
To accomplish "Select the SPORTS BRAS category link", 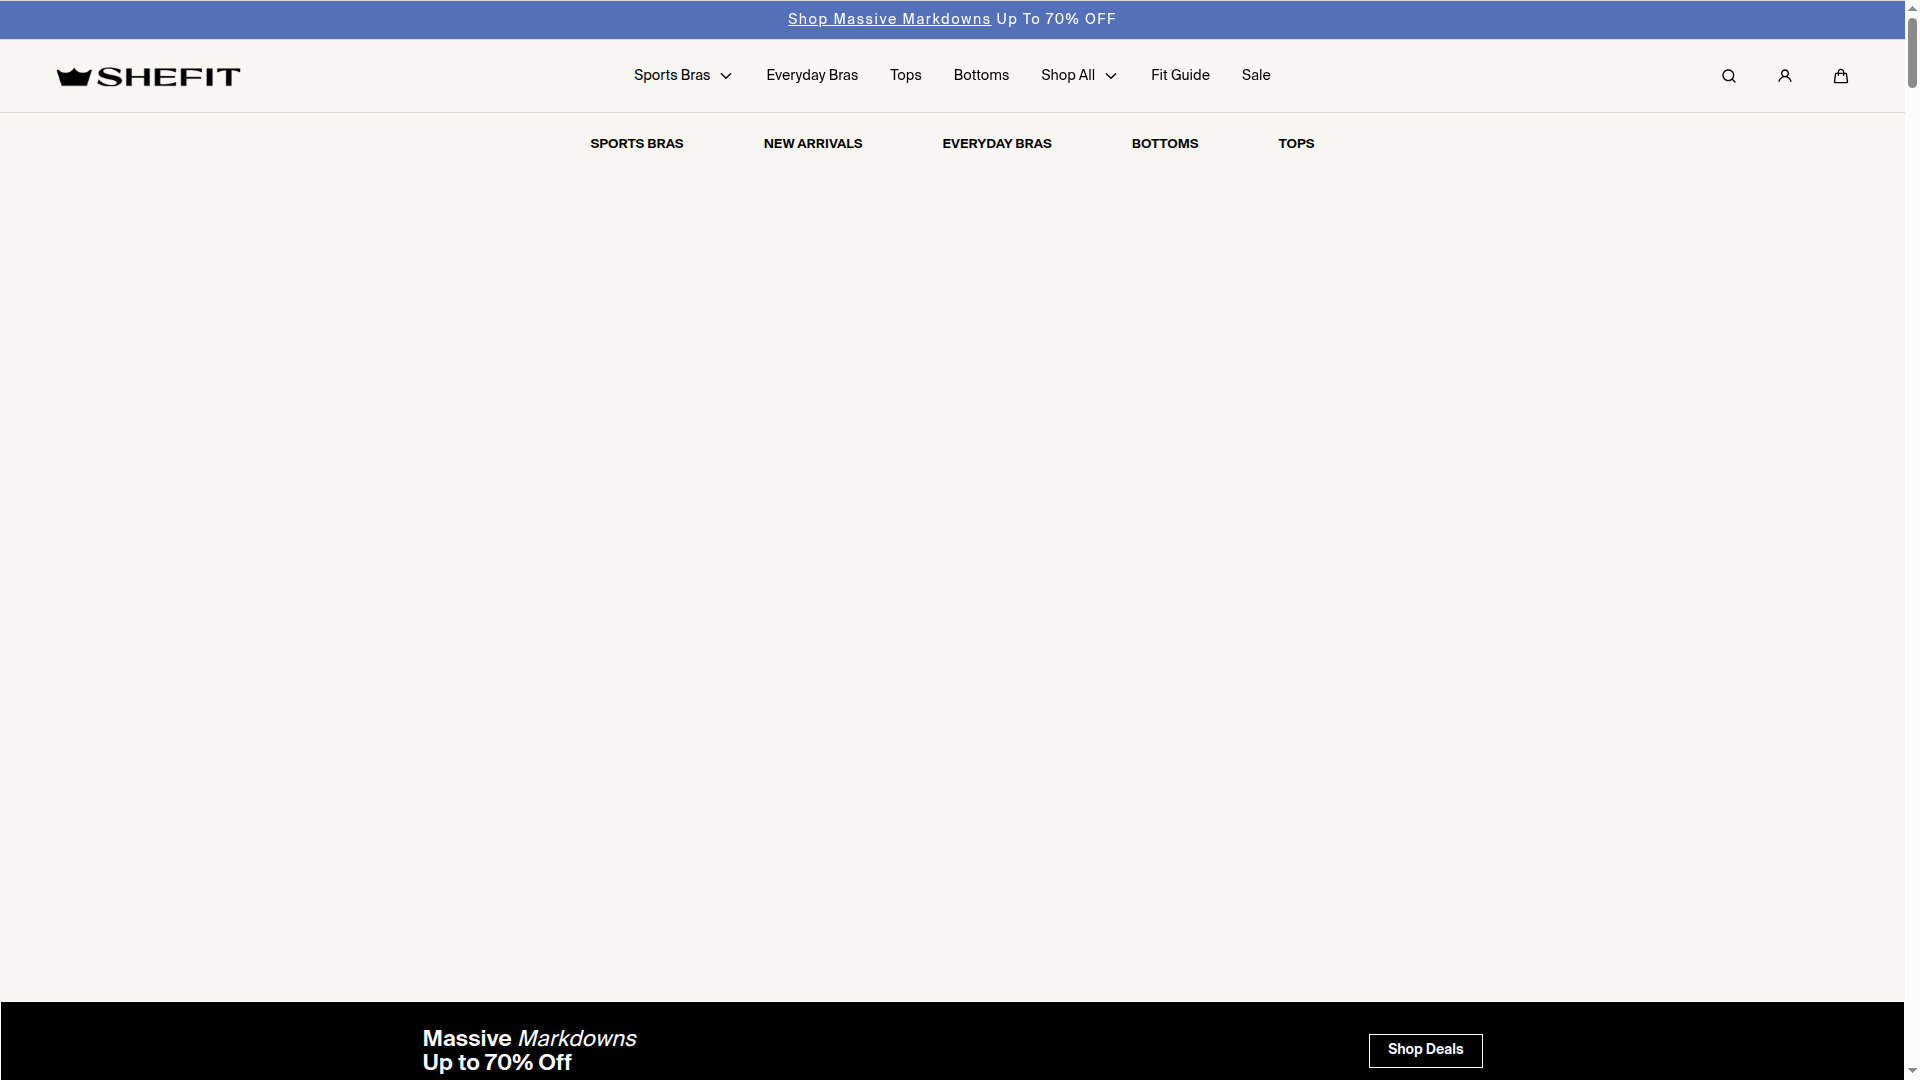I will [x=636, y=143].
